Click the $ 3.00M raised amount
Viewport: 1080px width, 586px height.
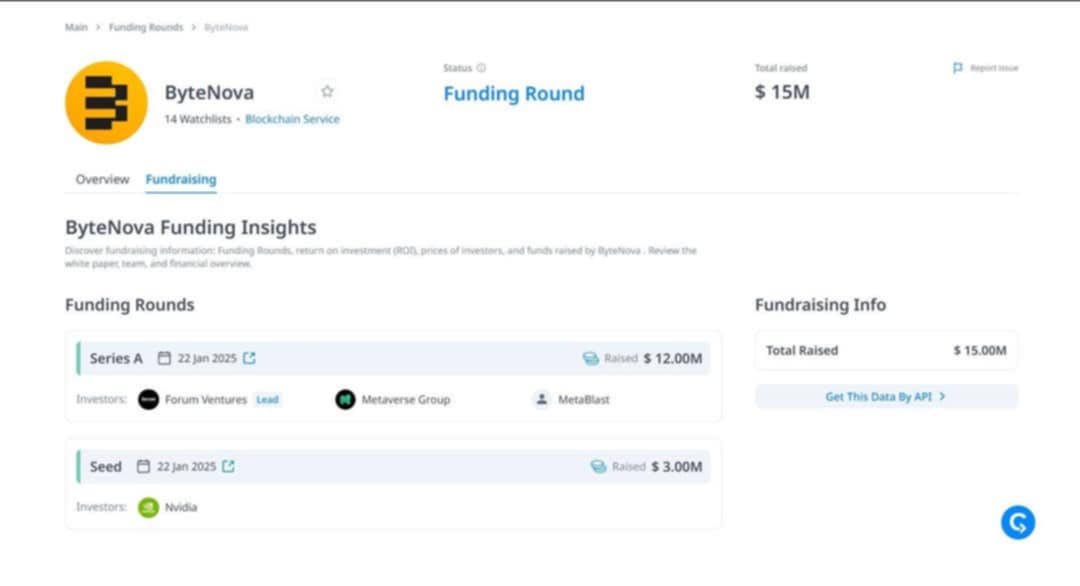tap(677, 466)
